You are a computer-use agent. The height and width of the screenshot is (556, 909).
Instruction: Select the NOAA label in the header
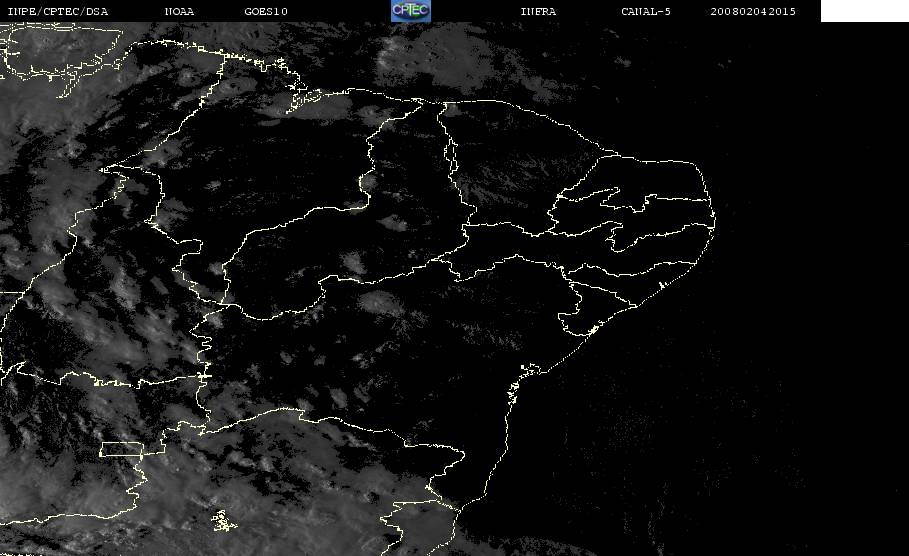[x=179, y=11]
